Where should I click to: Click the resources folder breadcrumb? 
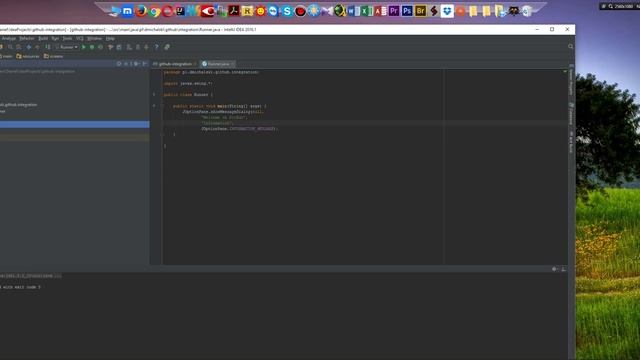28,56
